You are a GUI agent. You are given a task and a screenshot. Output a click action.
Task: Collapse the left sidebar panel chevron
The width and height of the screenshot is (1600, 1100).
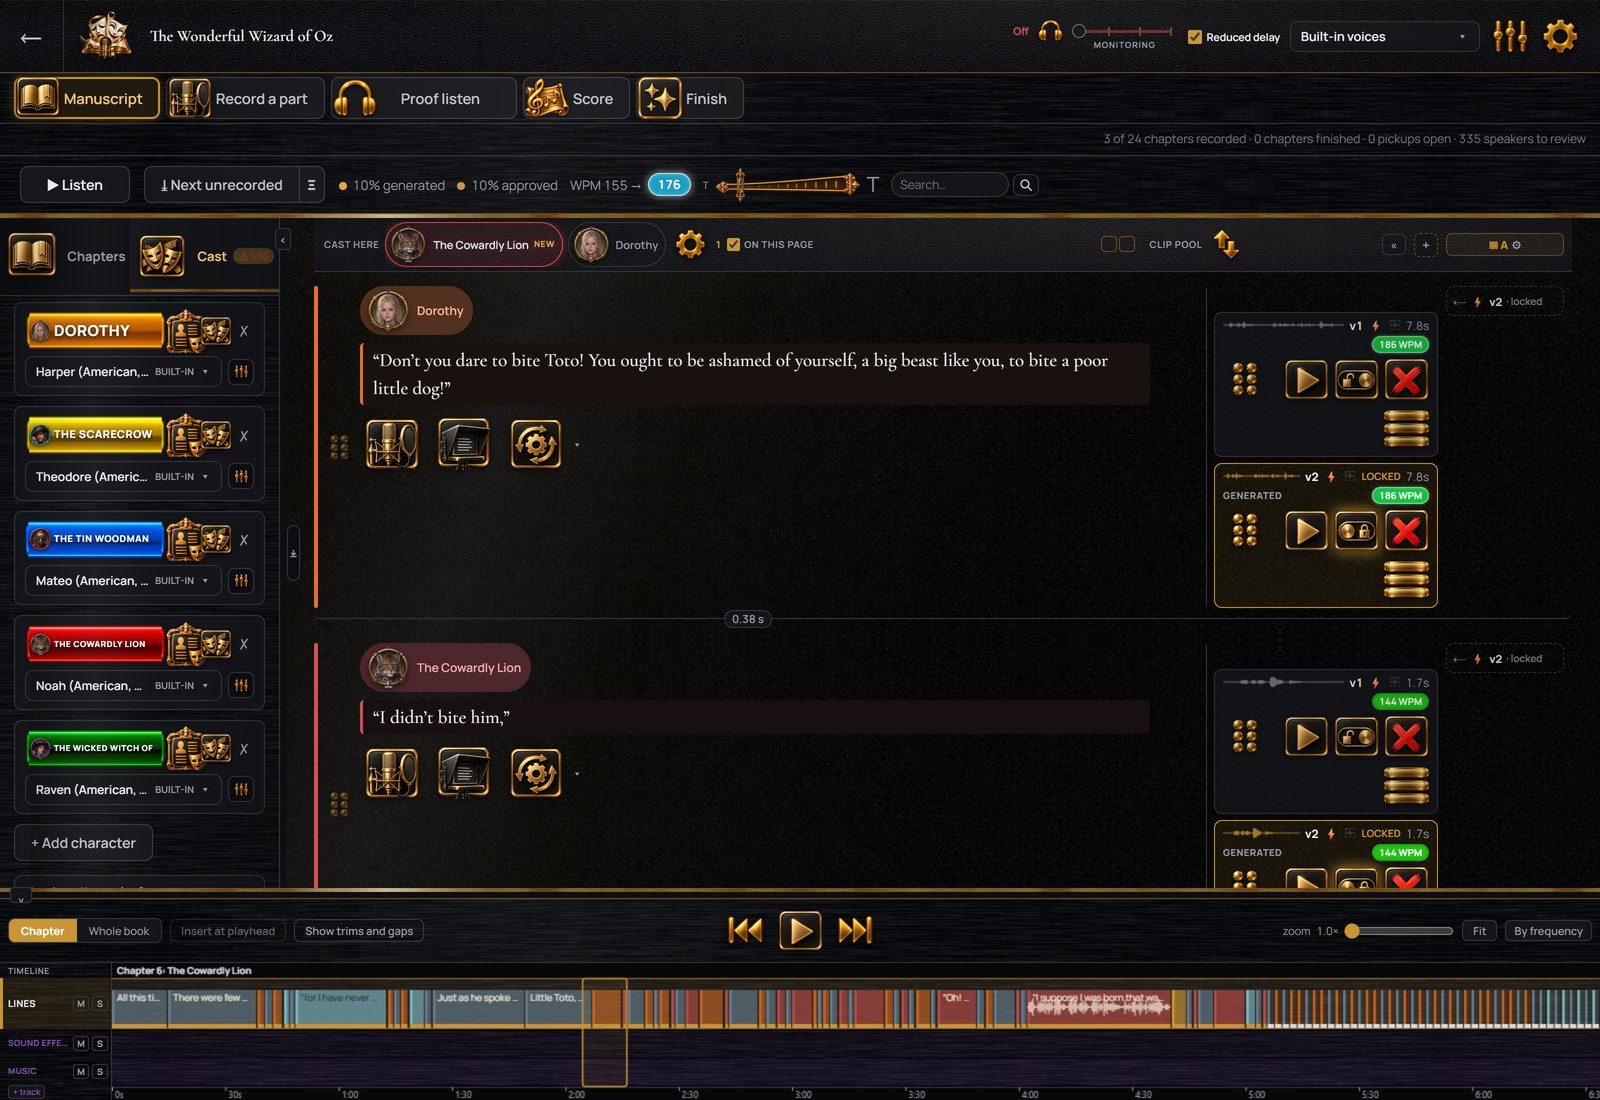click(x=283, y=240)
